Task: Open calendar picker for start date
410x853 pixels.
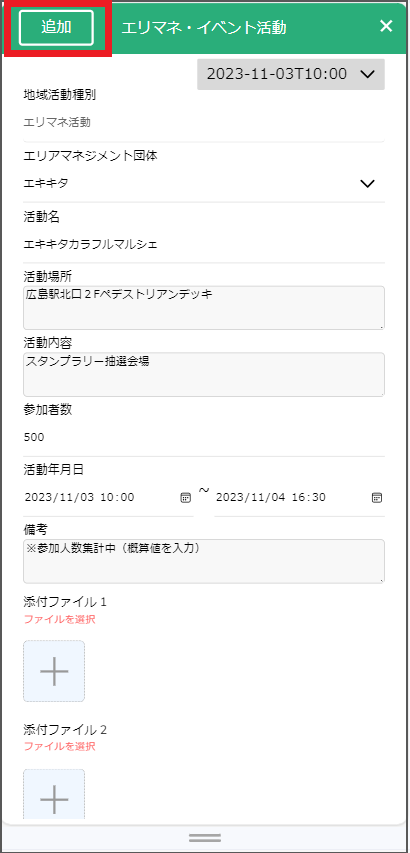Action: [x=185, y=497]
